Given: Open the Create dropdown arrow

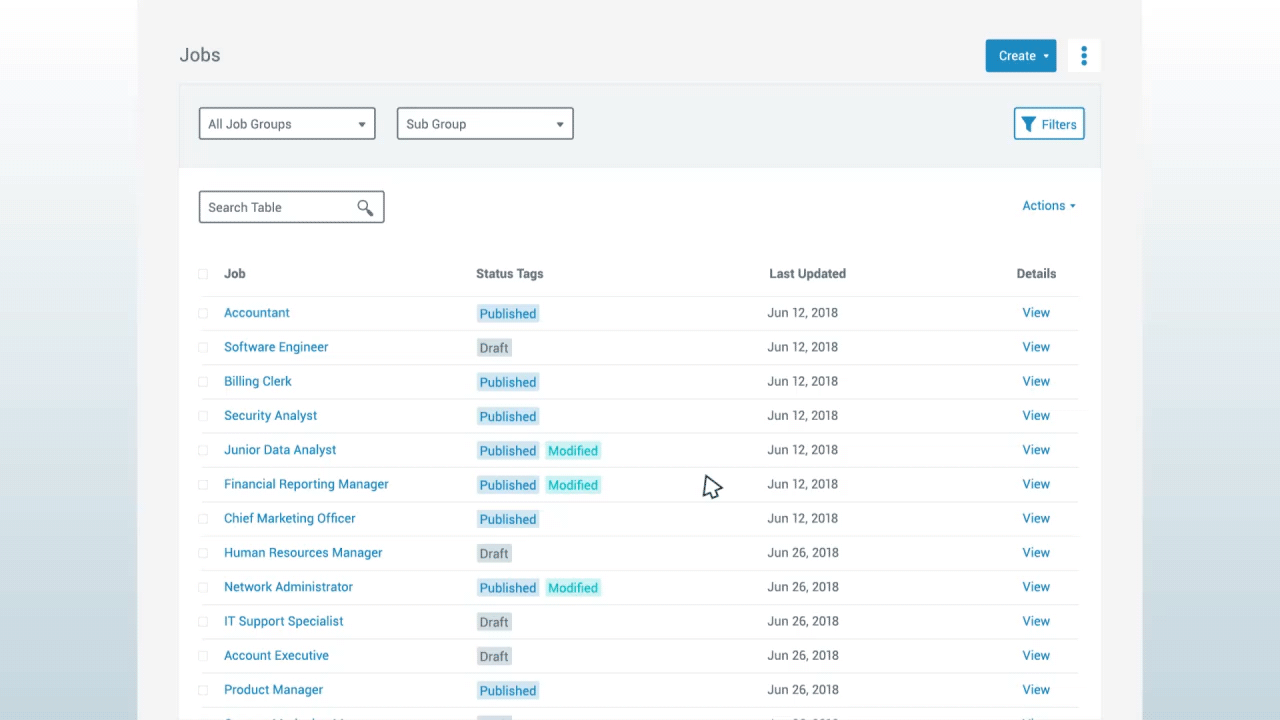Looking at the screenshot, I should 1045,56.
